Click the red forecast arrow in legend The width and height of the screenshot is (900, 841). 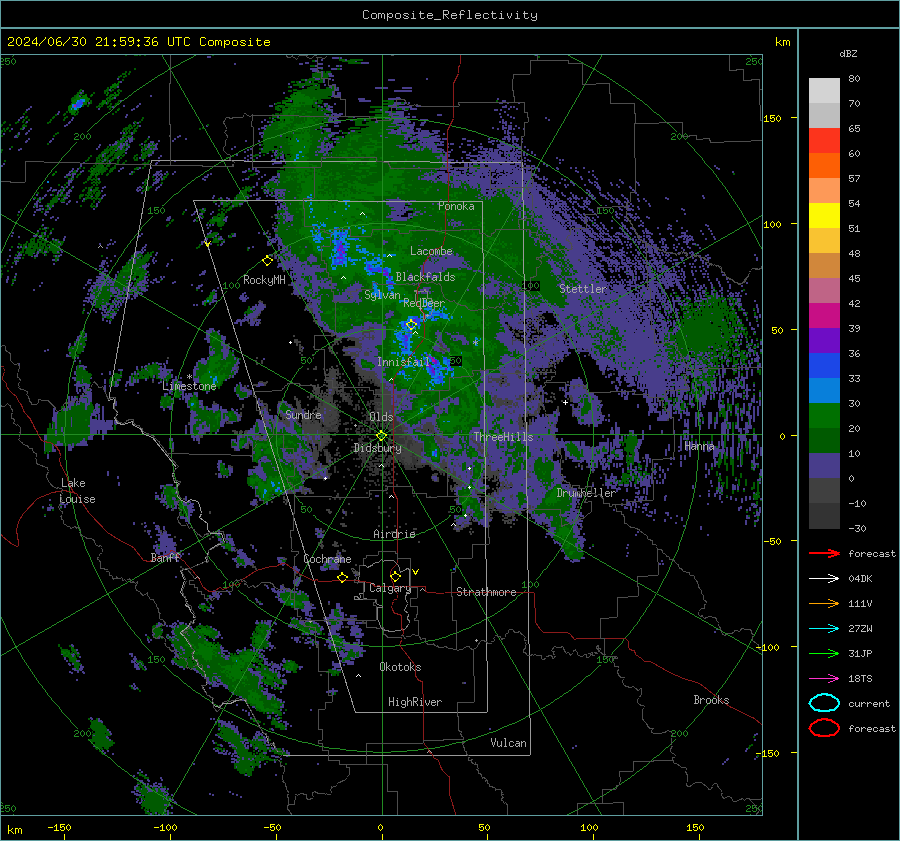tap(824, 553)
